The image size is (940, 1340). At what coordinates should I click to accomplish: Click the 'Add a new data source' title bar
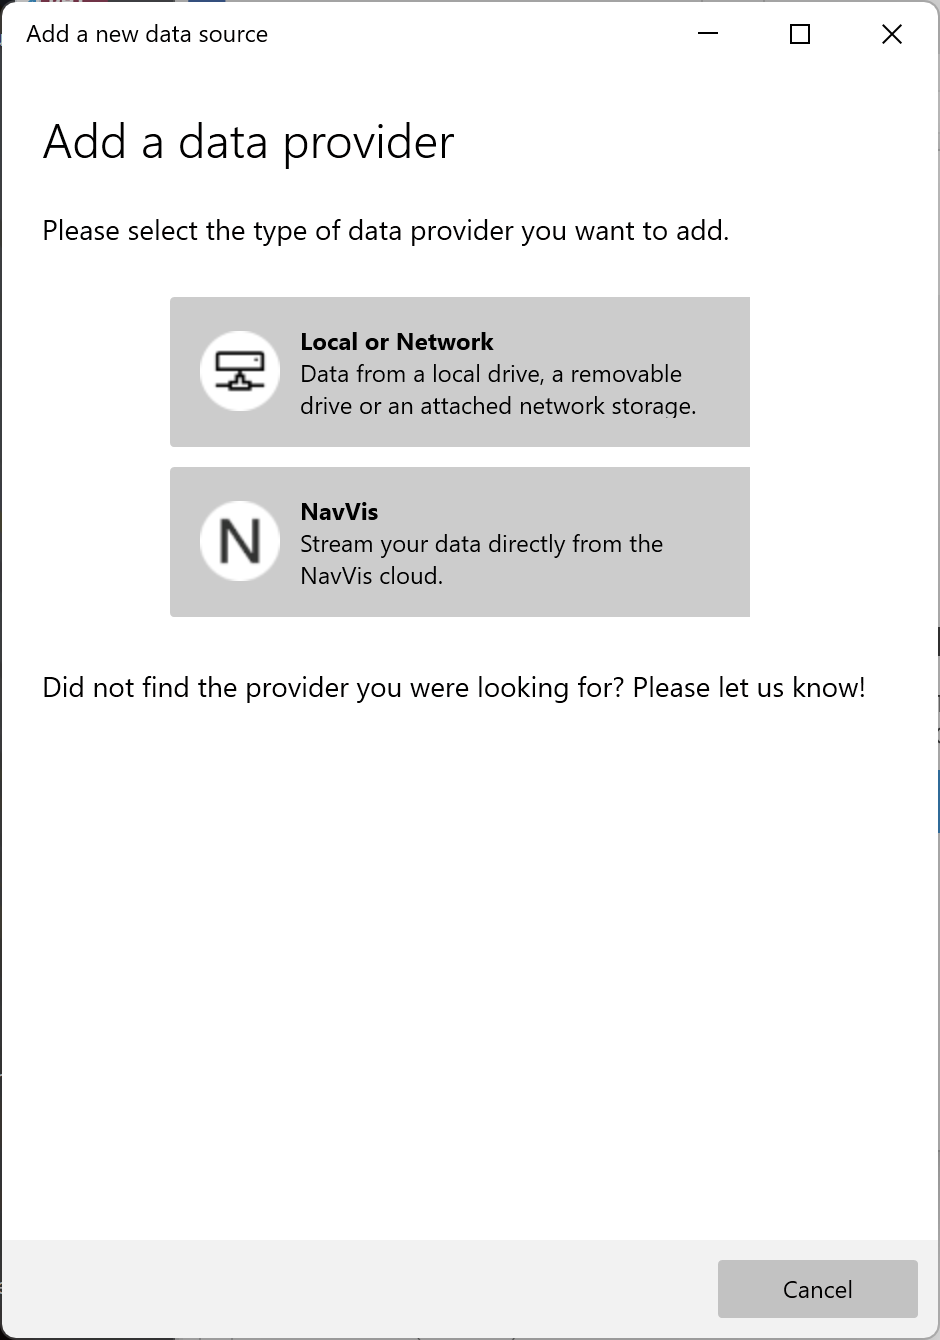coord(147,34)
